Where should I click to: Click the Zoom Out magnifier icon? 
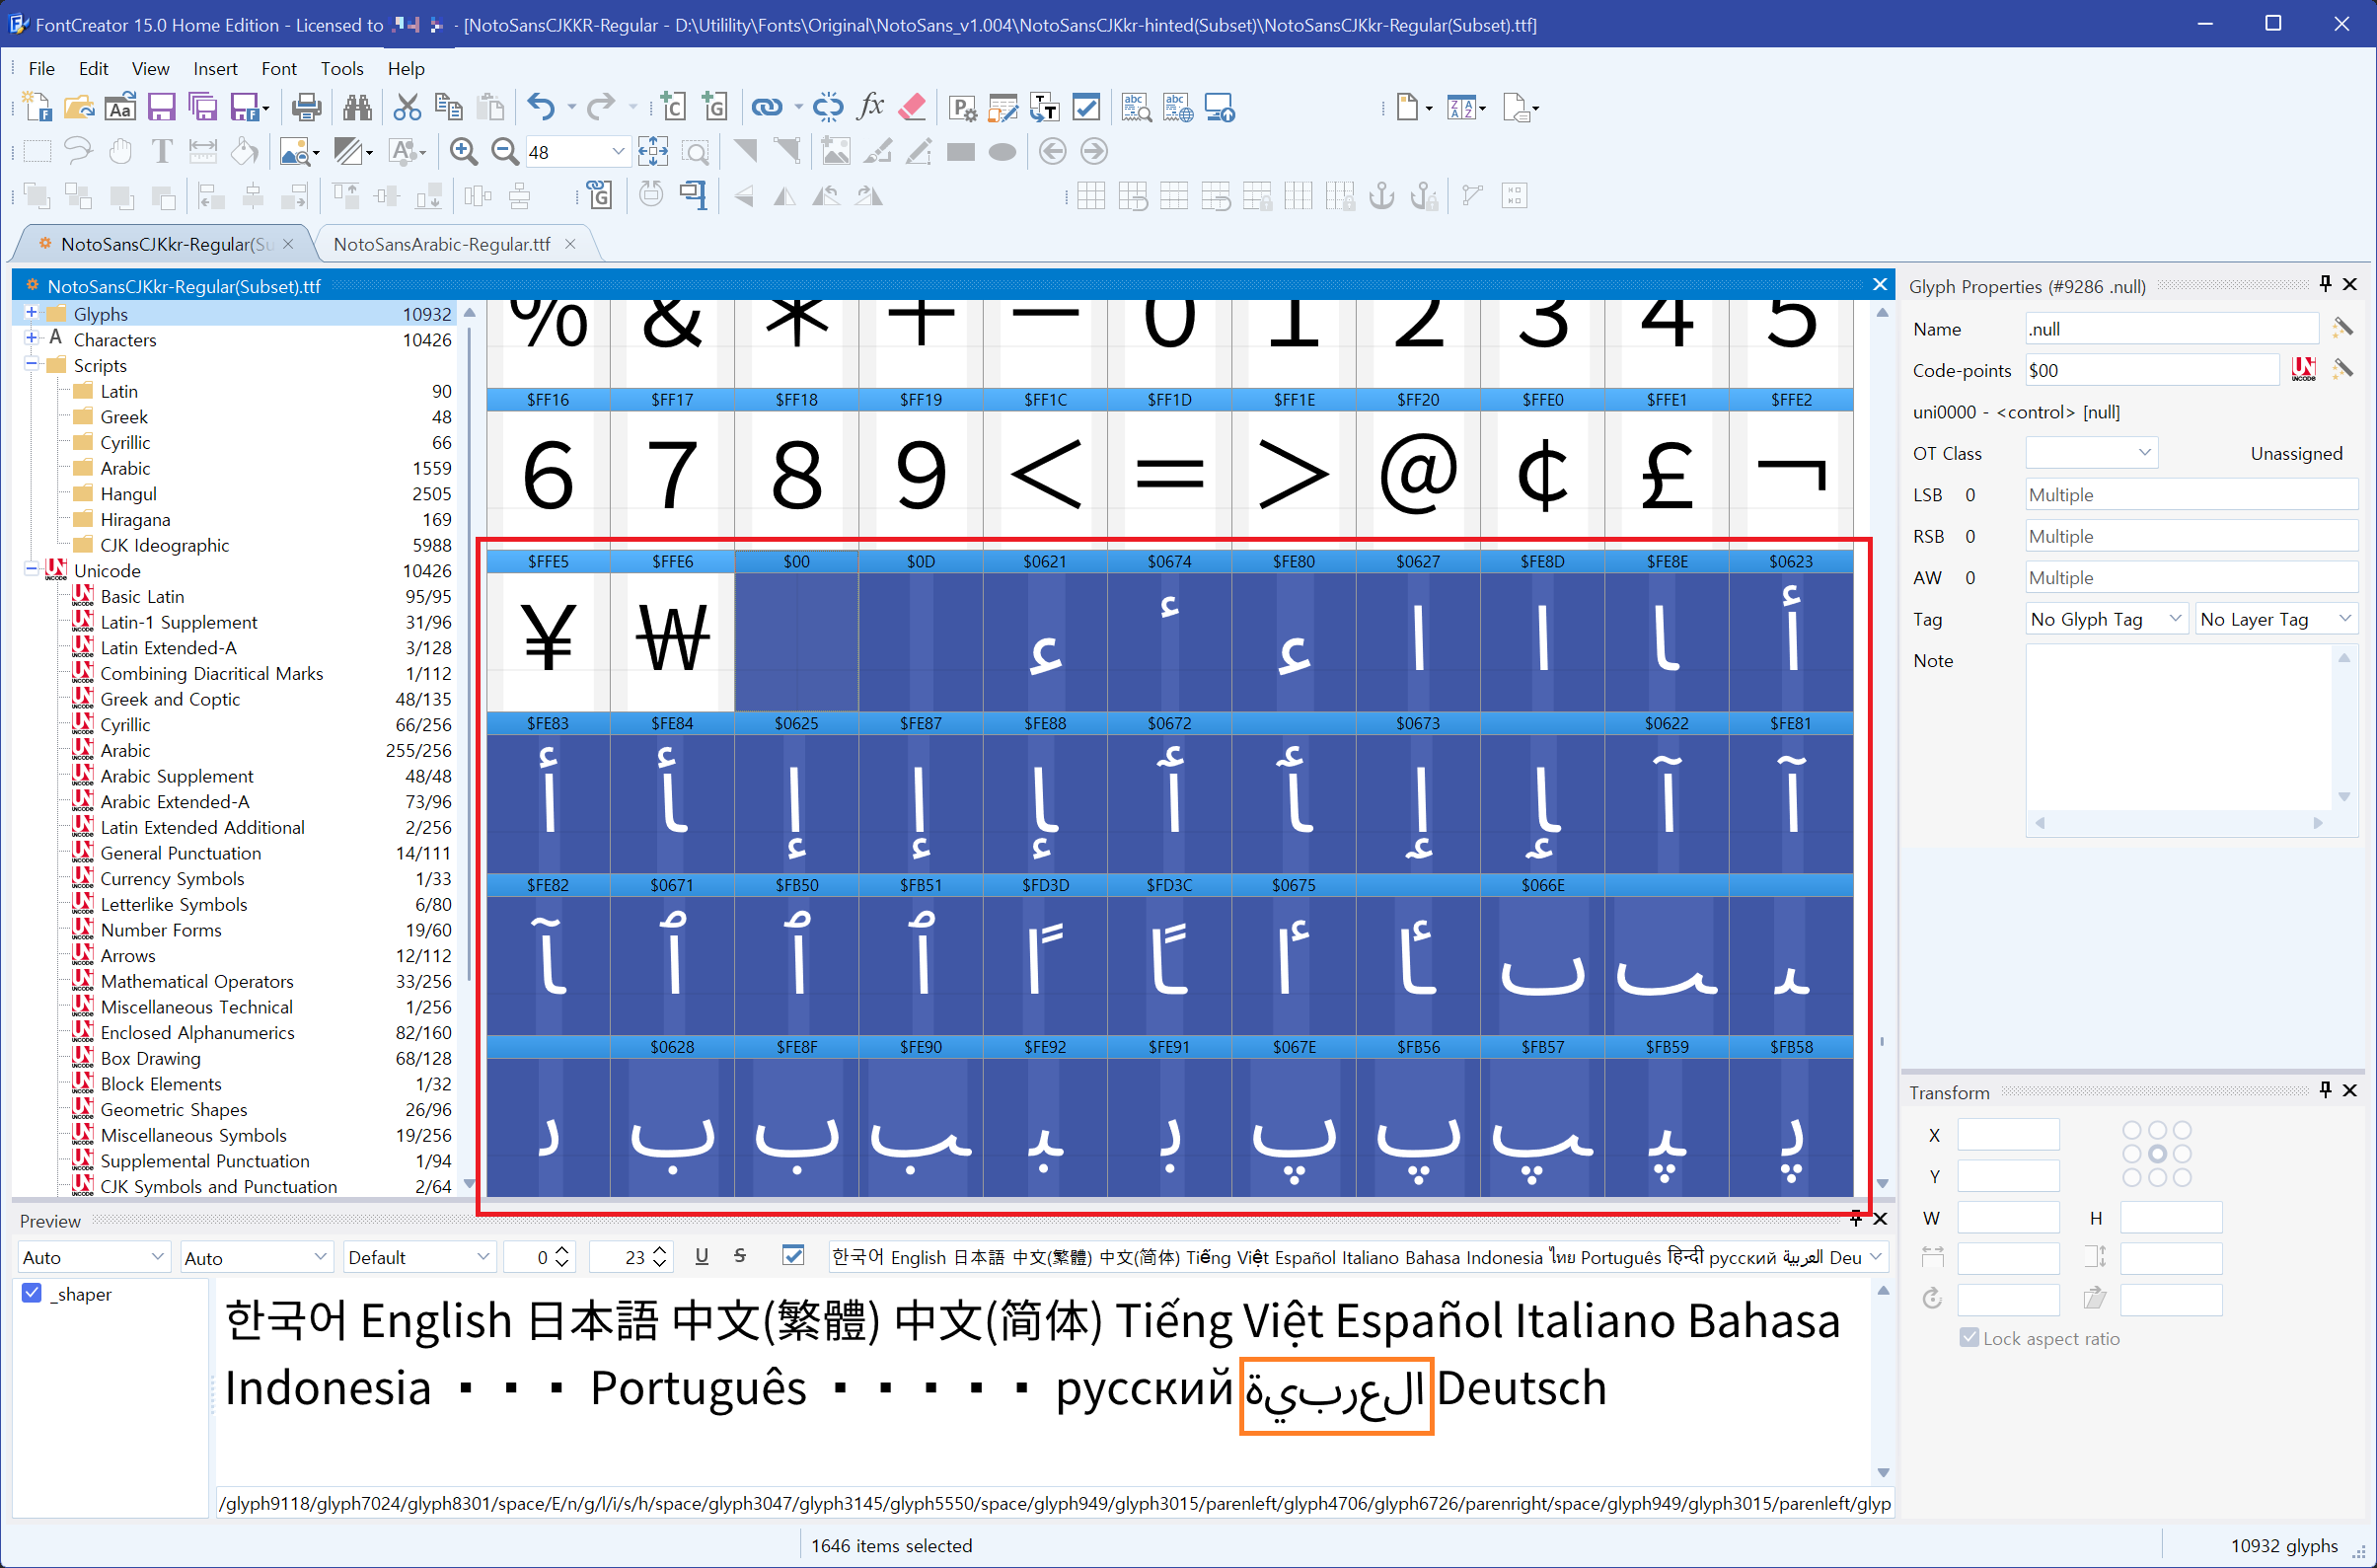pyautogui.click(x=505, y=152)
